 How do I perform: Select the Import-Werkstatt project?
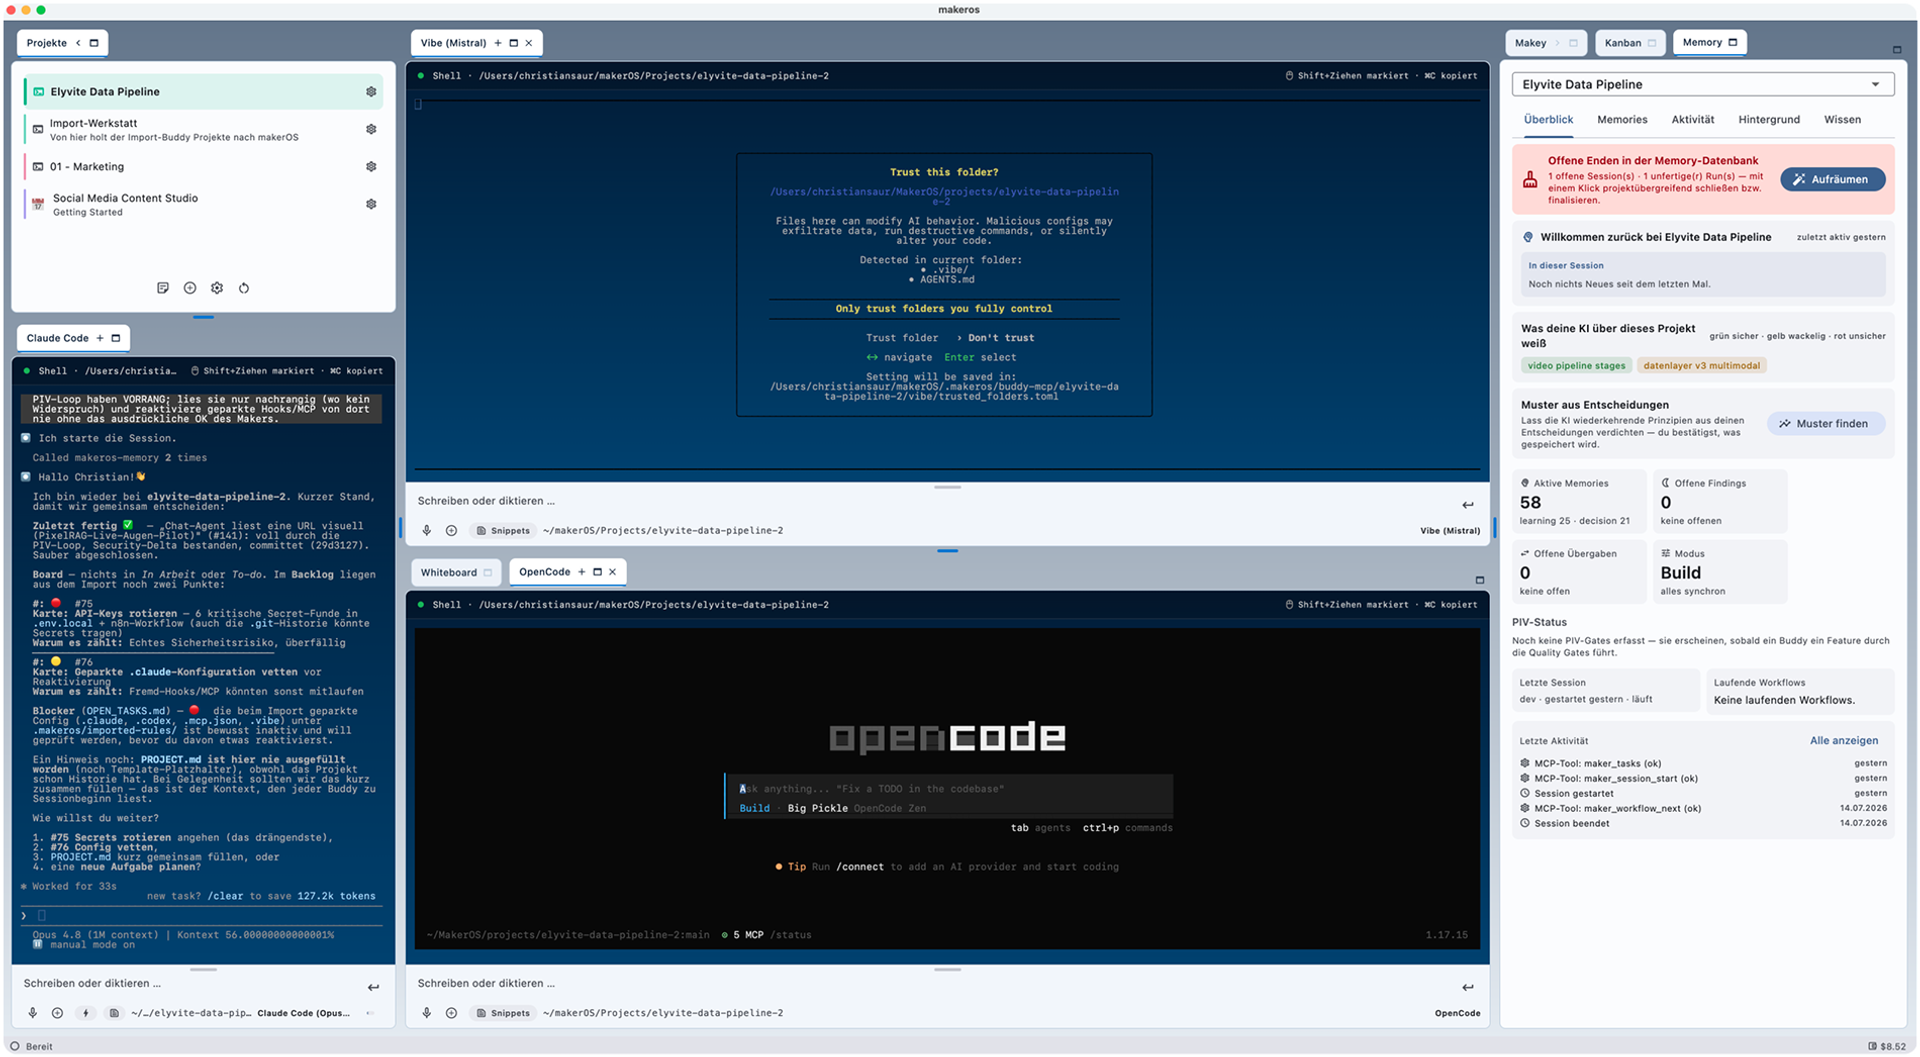pos(203,129)
